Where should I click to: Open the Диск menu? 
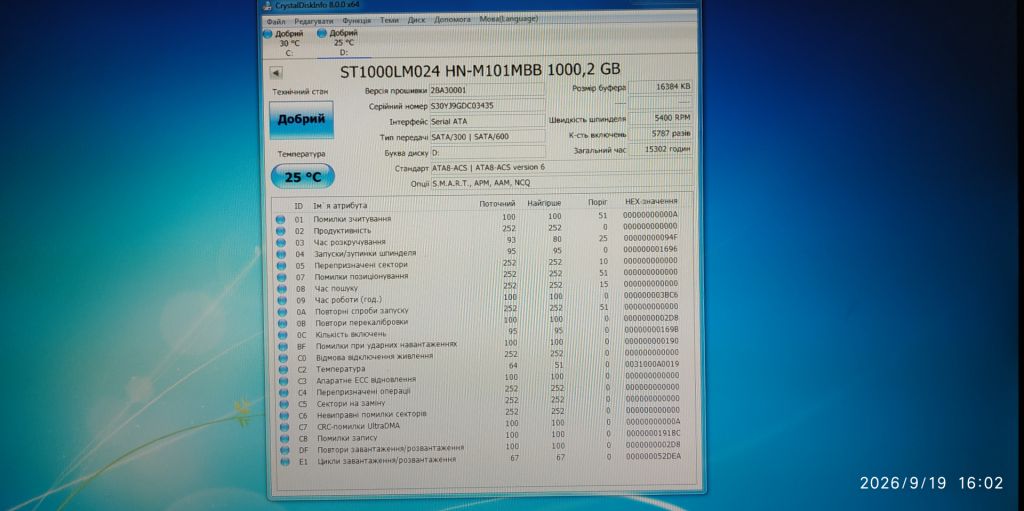coord(416,20)
